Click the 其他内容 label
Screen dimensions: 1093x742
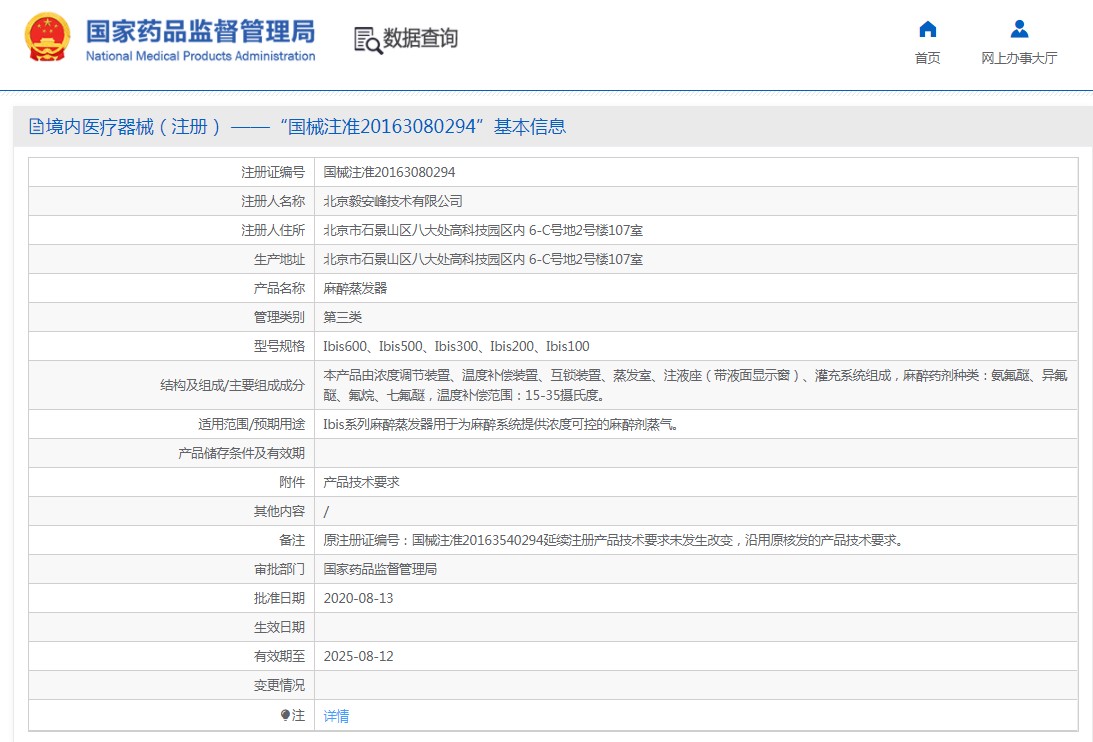280,511
